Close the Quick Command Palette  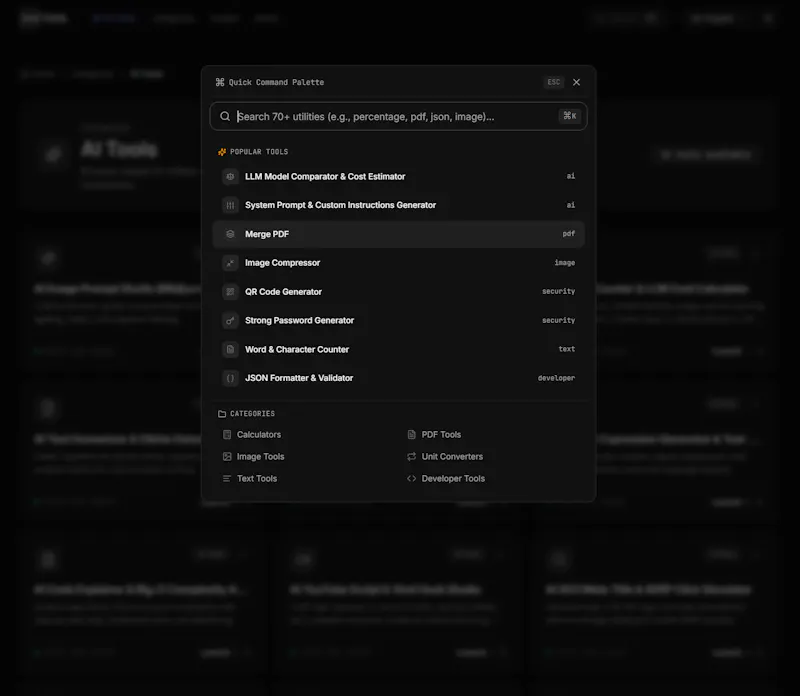click(577, 82)
